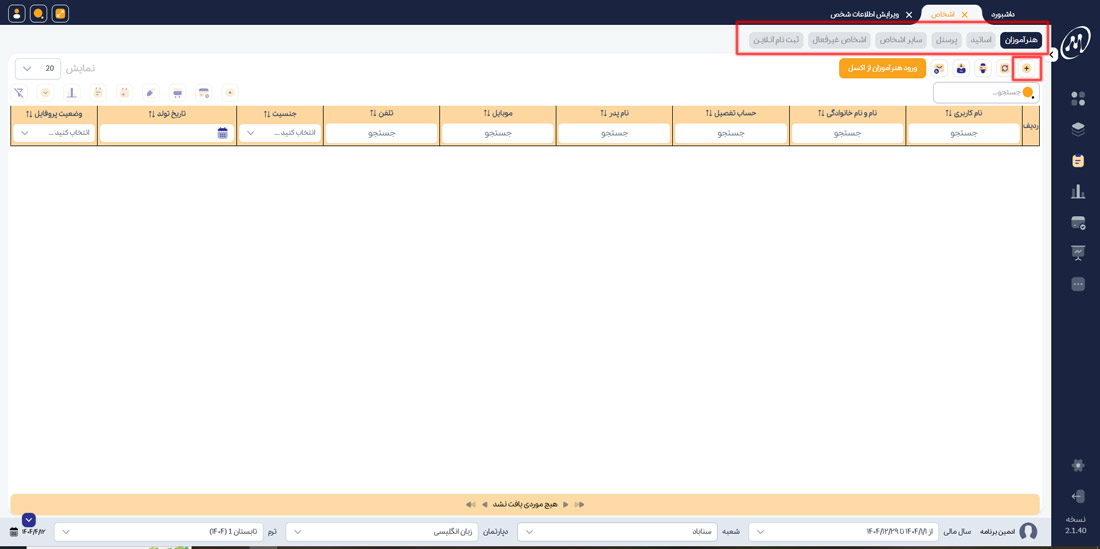Image resolution: width=1100 pixels, height=549 pixels.
Task: Click the user profile icon in the top bar
Action: [x=16, y=14]
